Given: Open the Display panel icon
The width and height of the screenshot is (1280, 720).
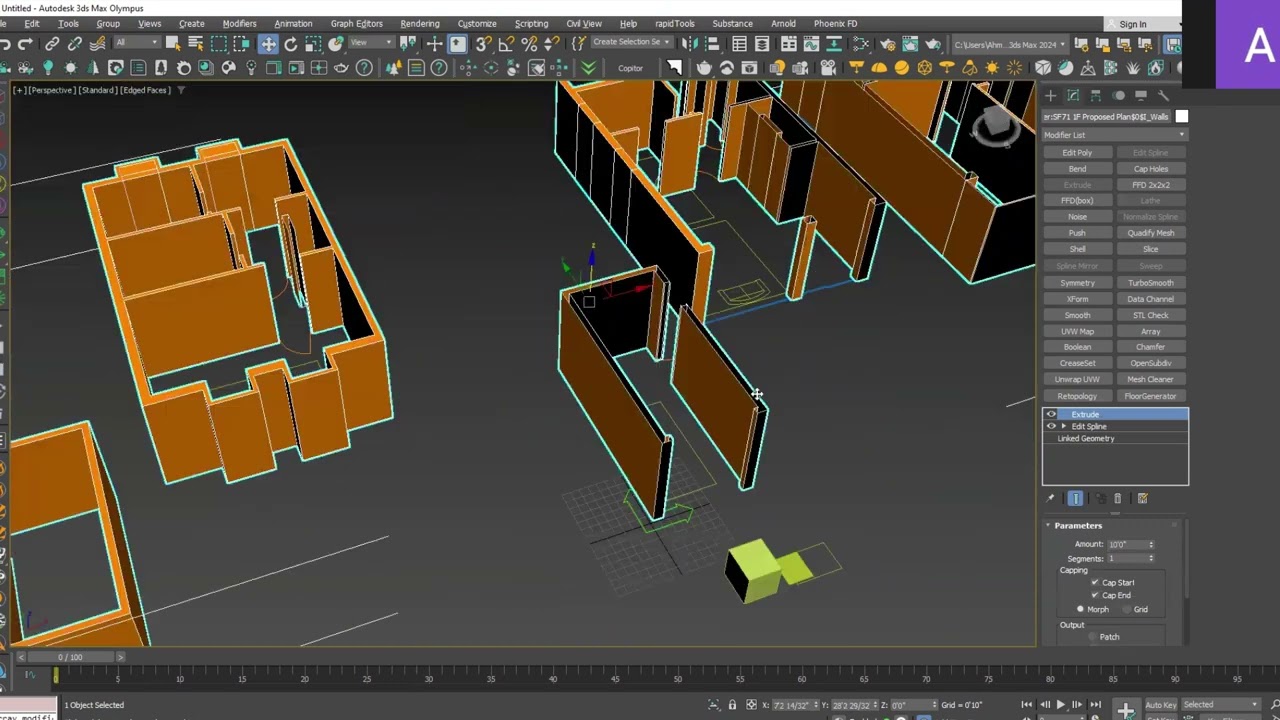Looking at the screenshot, I should click(1140, 95).
